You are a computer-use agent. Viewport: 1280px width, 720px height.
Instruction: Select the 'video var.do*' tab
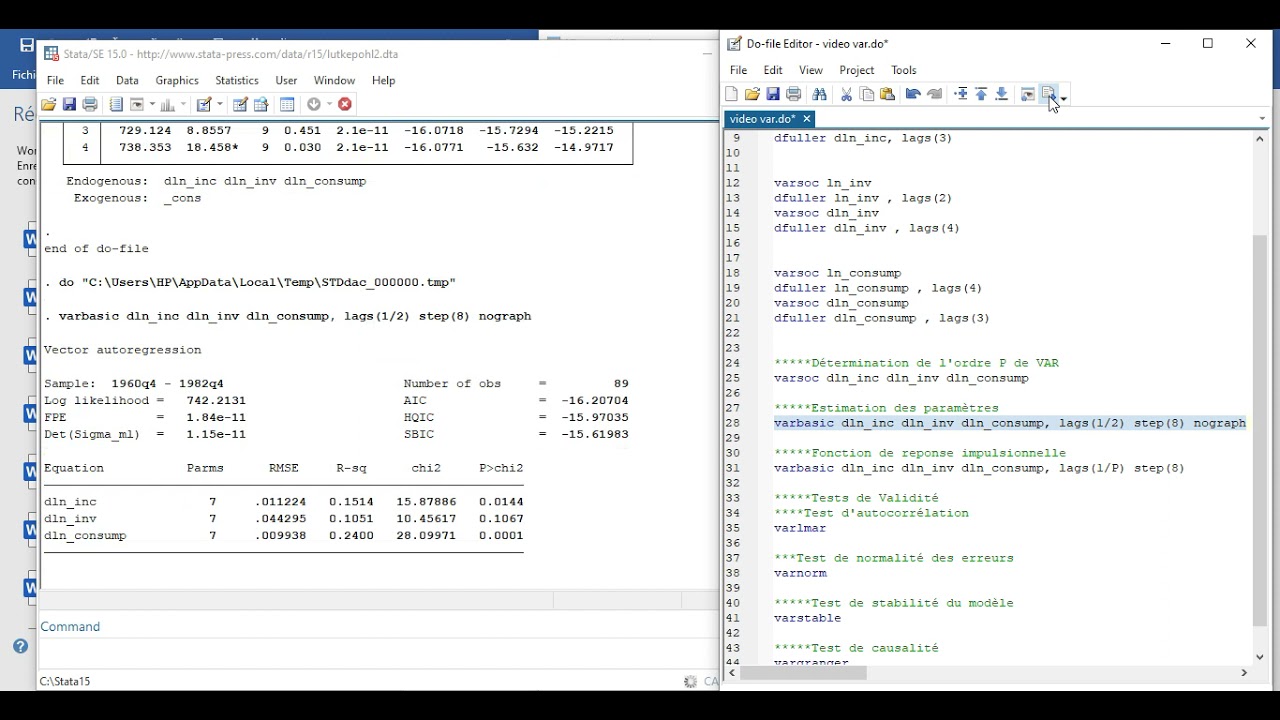762,119
